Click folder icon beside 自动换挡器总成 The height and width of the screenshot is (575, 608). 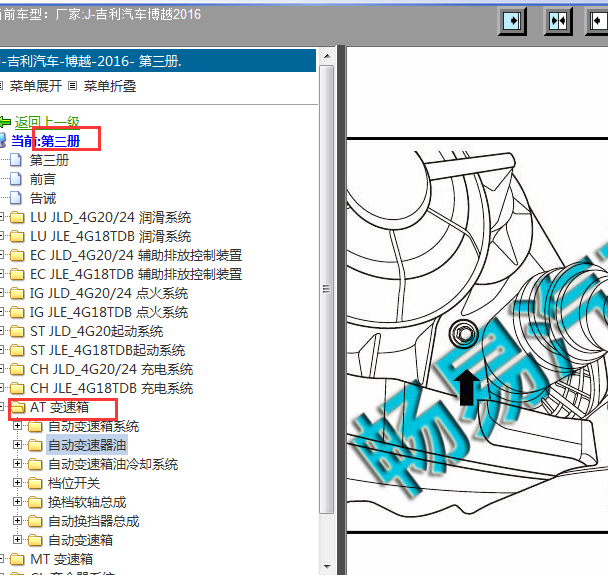[35, 521]
